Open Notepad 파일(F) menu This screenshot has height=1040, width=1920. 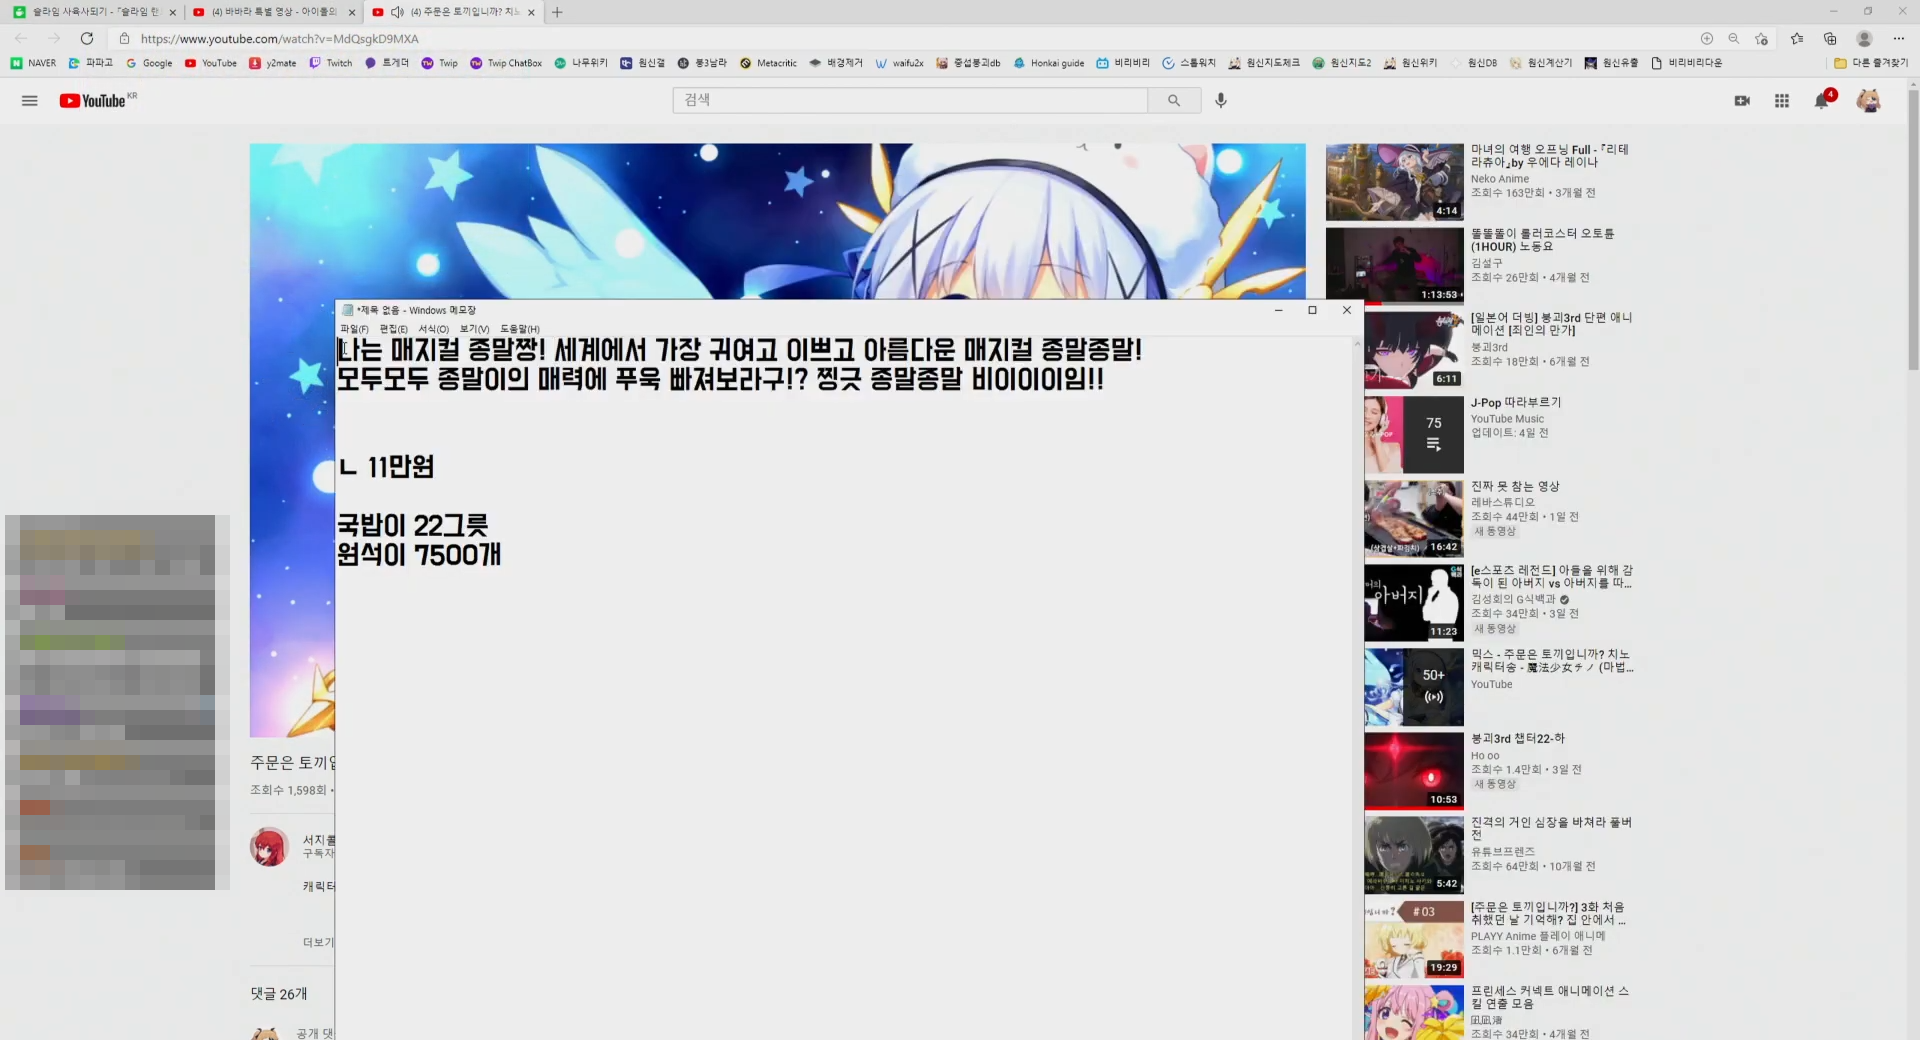pos(354,329)
